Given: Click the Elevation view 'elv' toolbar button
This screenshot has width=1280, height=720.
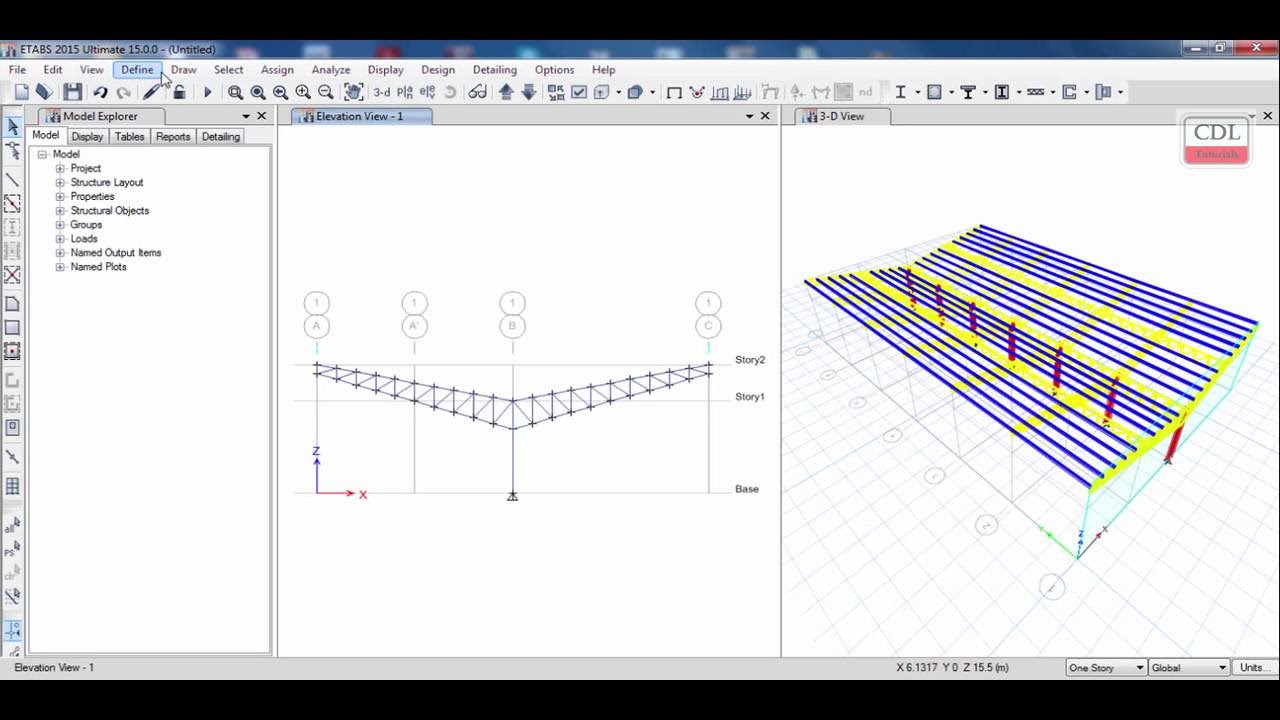Looking at the screenshot, I should [x=428, y=92].
